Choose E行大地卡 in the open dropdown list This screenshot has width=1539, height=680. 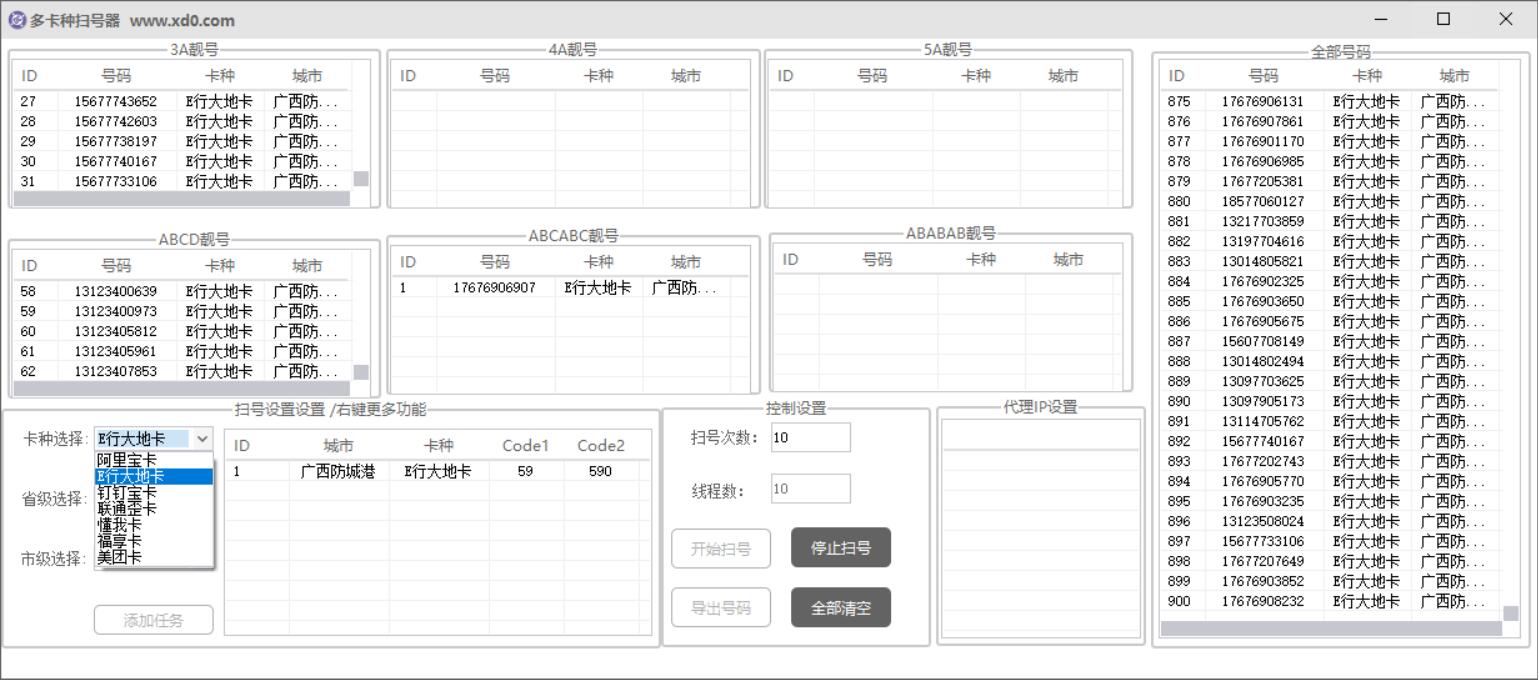coord(154,476)
